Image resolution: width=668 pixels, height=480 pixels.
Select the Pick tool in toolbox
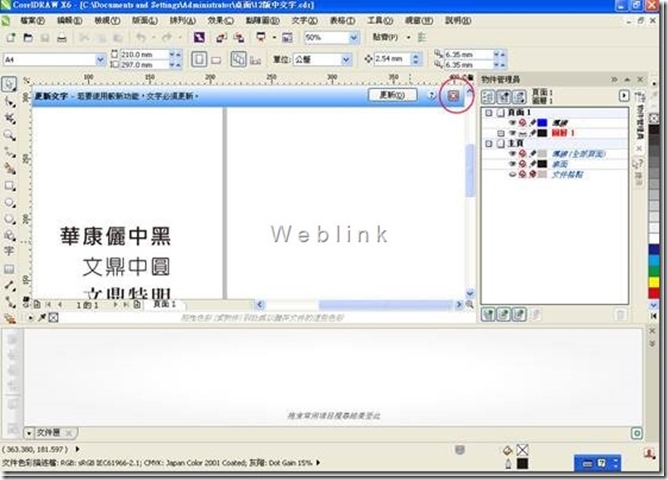pyautogui.click(x=9, y=84)
